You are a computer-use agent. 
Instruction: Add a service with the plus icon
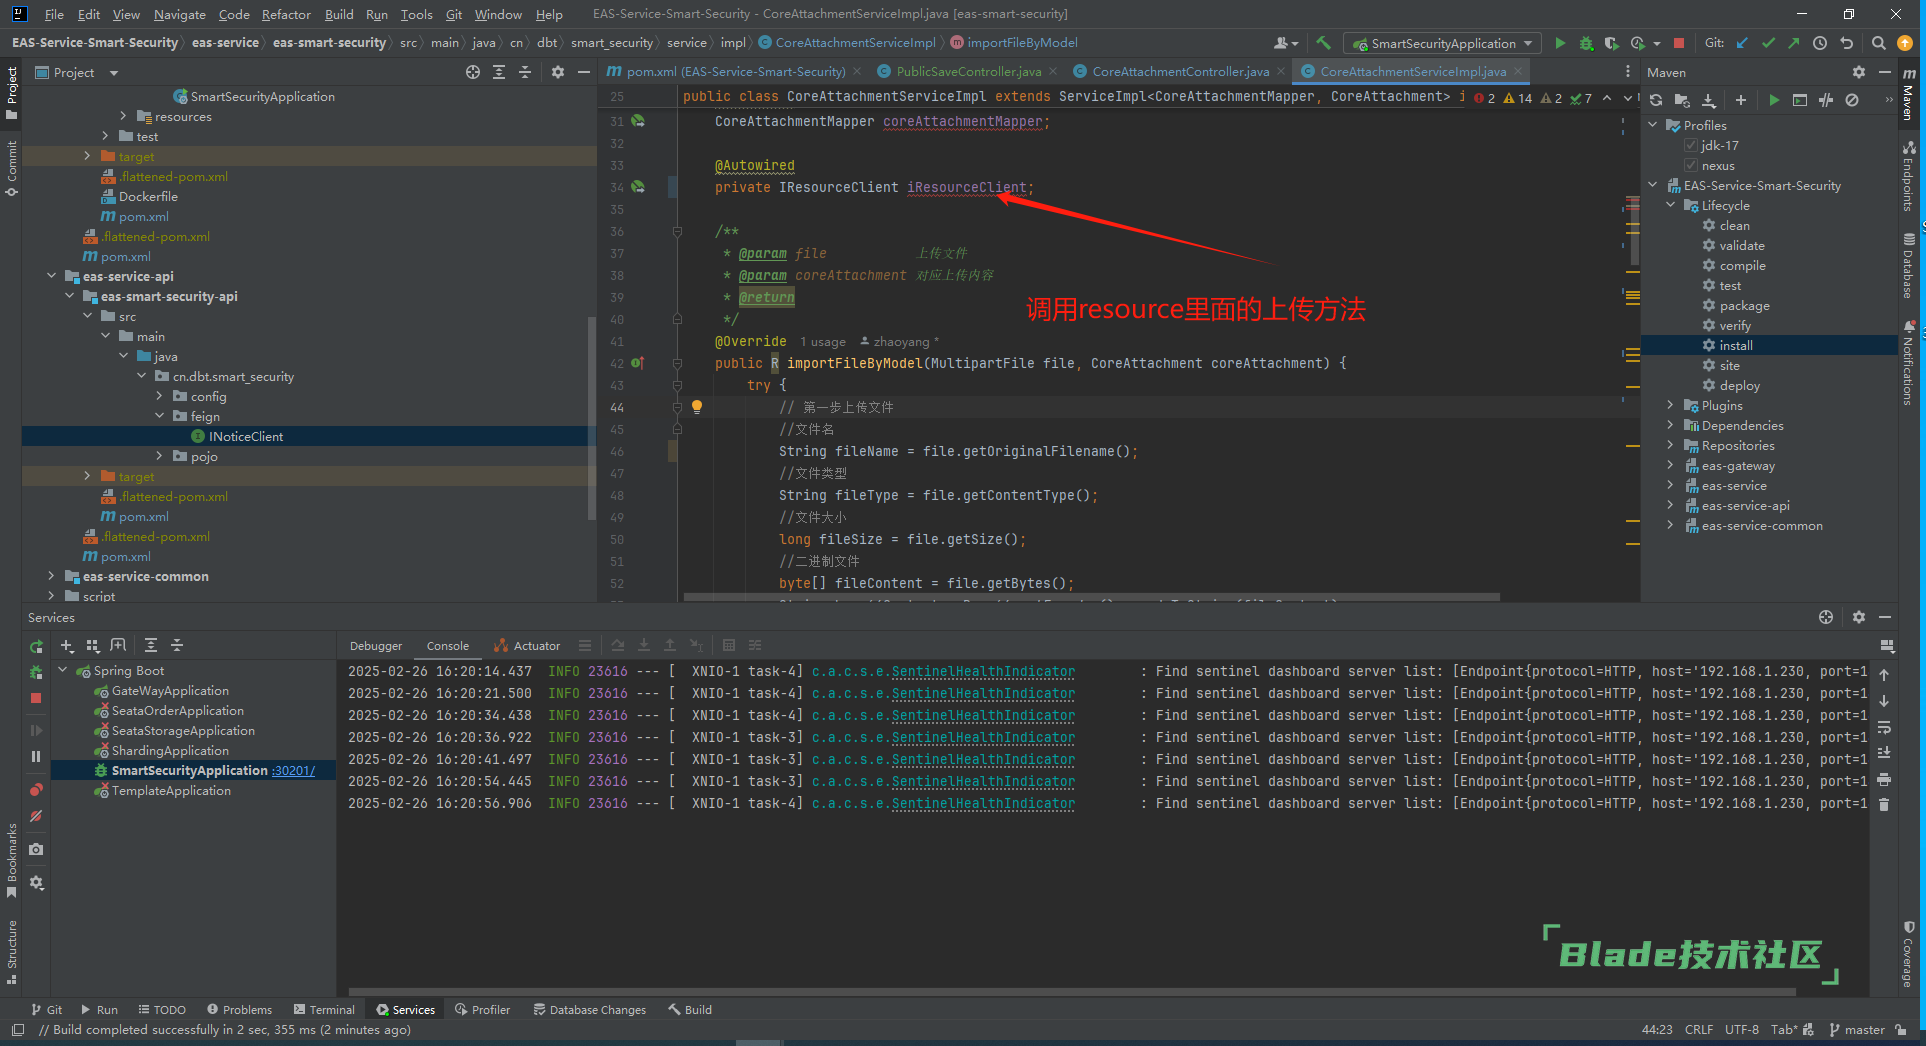pos(67,646)
